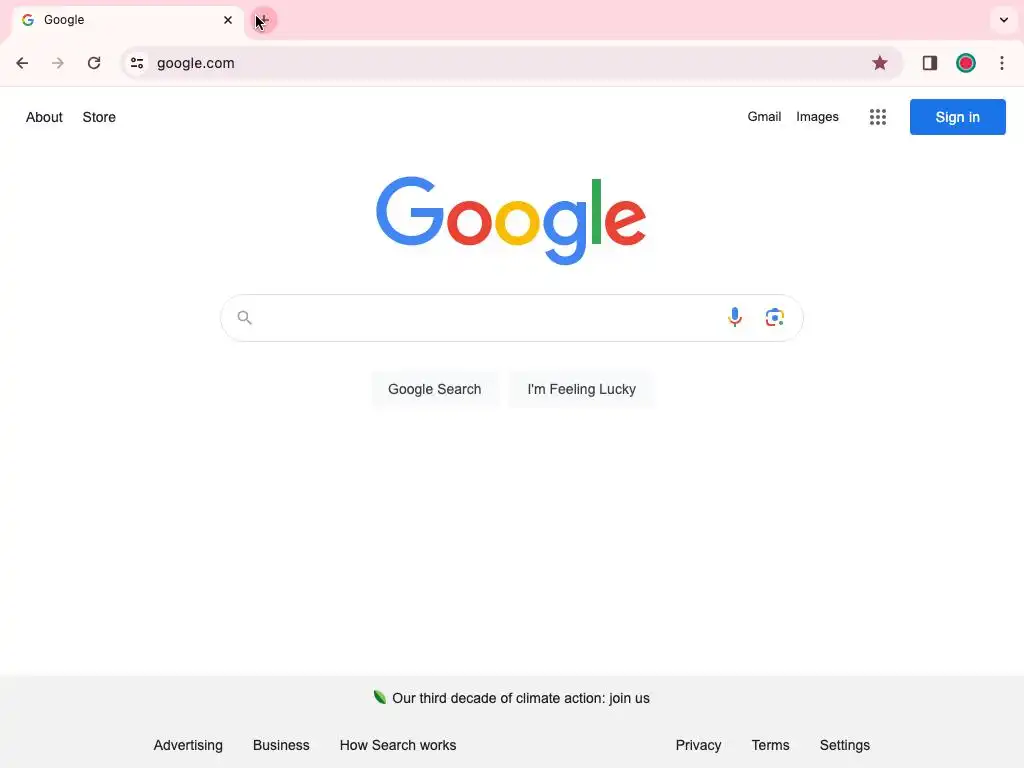The width and height of the screenshot is (1024, 768).
Task: Click the Google Search button
Action: [x=435, y=389]
